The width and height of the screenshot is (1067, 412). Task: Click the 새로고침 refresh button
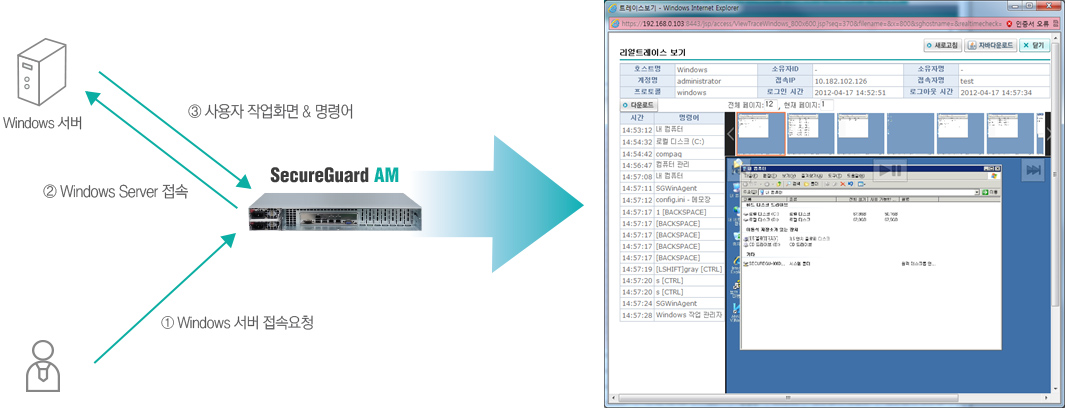(x=942, y=46)
